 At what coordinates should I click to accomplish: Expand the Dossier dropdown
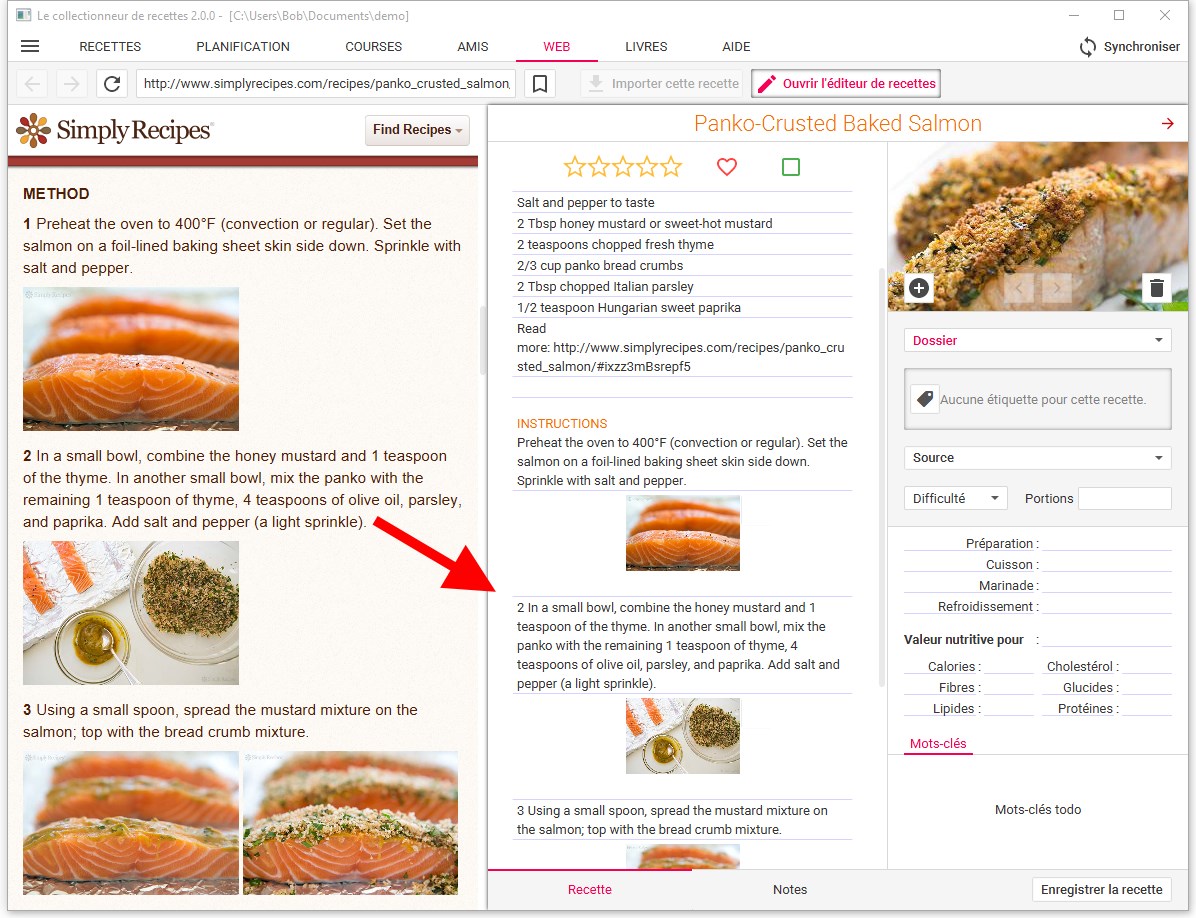pos(1037,340)
